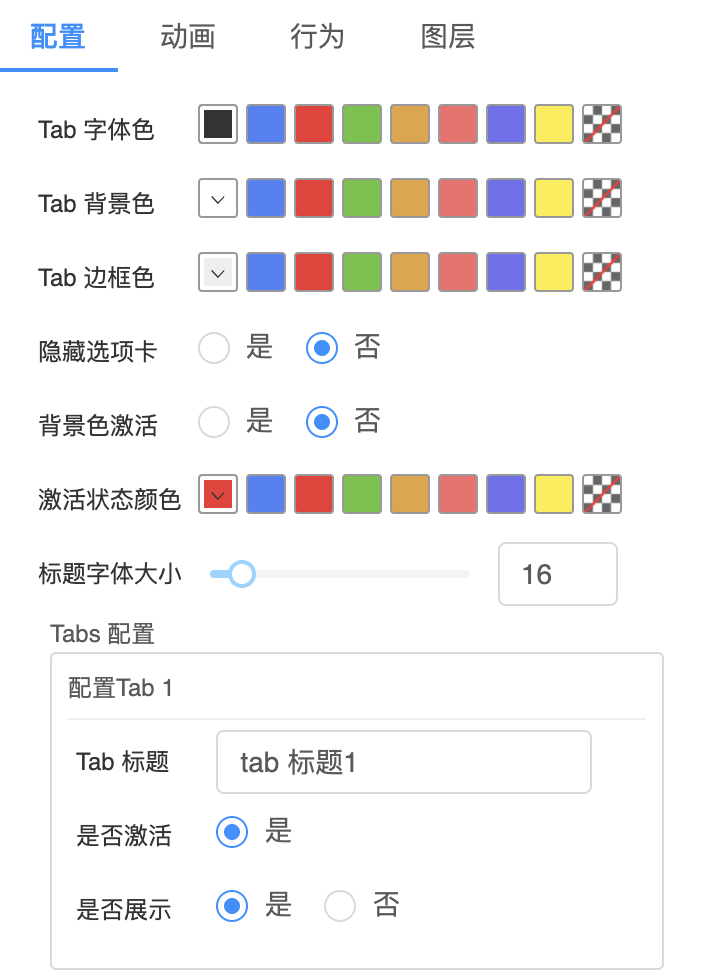706x978 pixels.
Task: Click the Tab 标题 text input
Action: [x=403, y=762]
